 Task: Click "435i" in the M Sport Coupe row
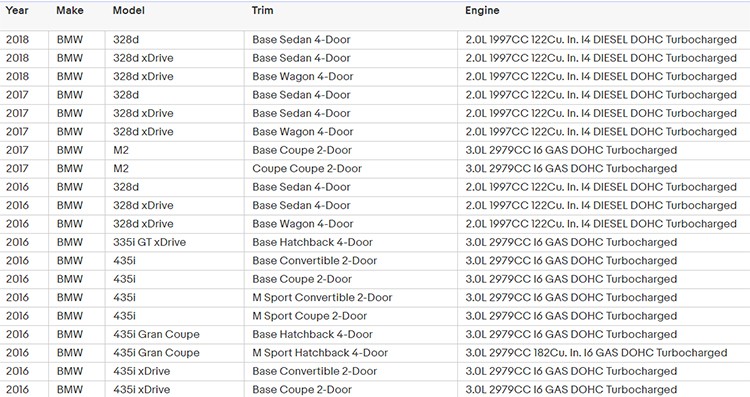124,316
